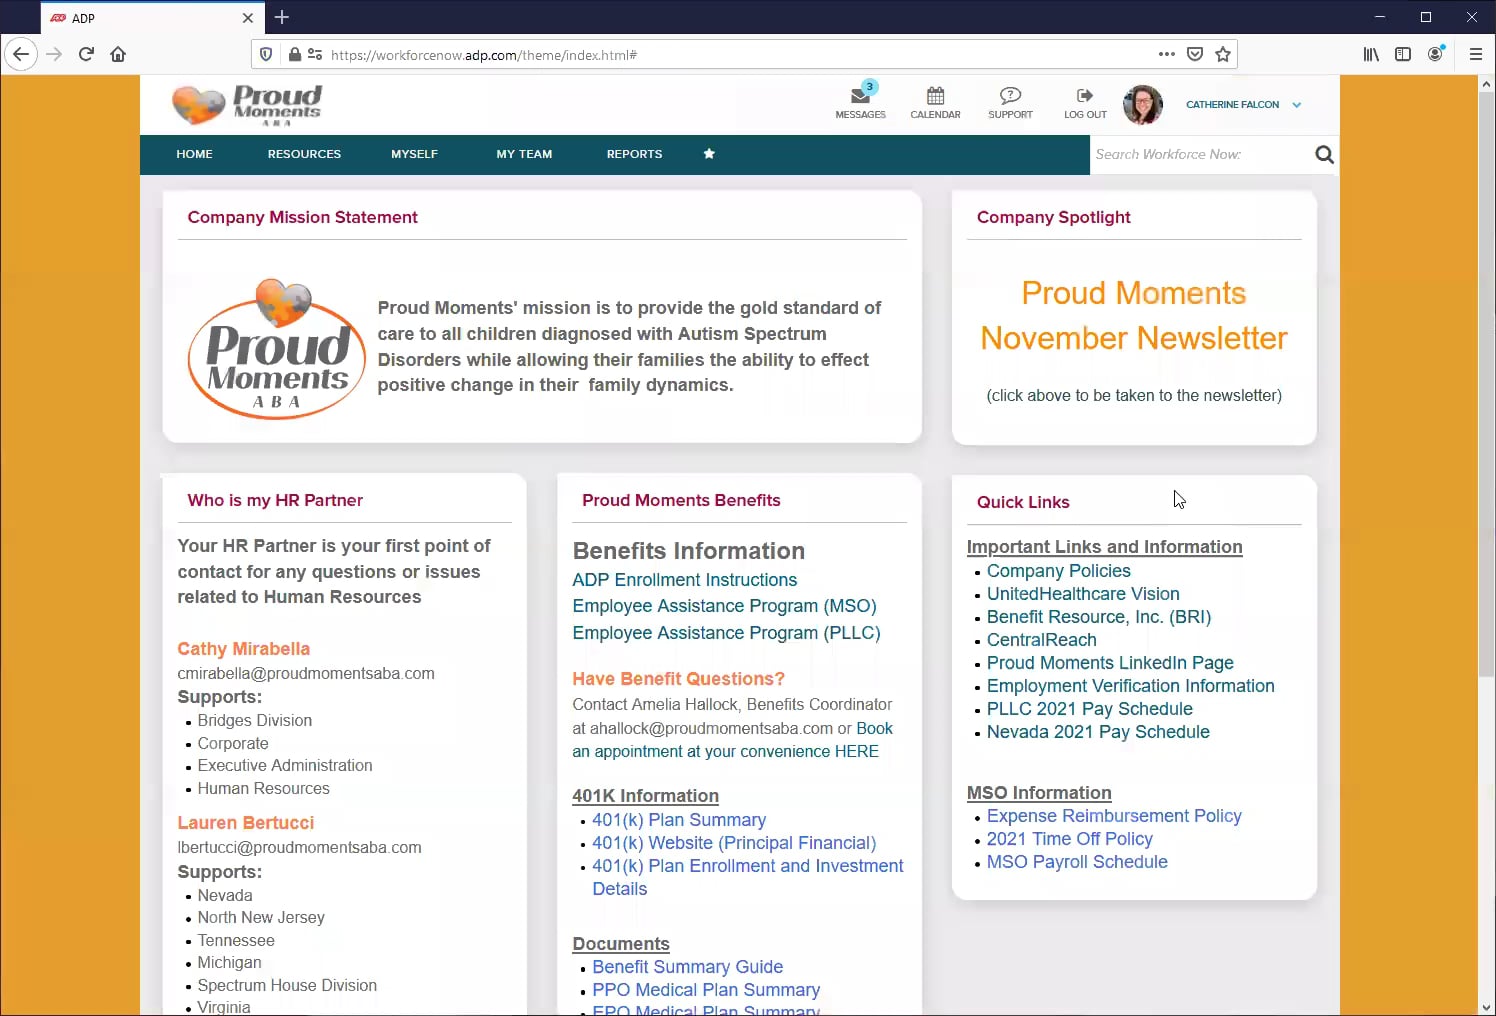Open UnitedHealthcare Vision link
1496x1016 pixels.
(x=1083, y=594)
